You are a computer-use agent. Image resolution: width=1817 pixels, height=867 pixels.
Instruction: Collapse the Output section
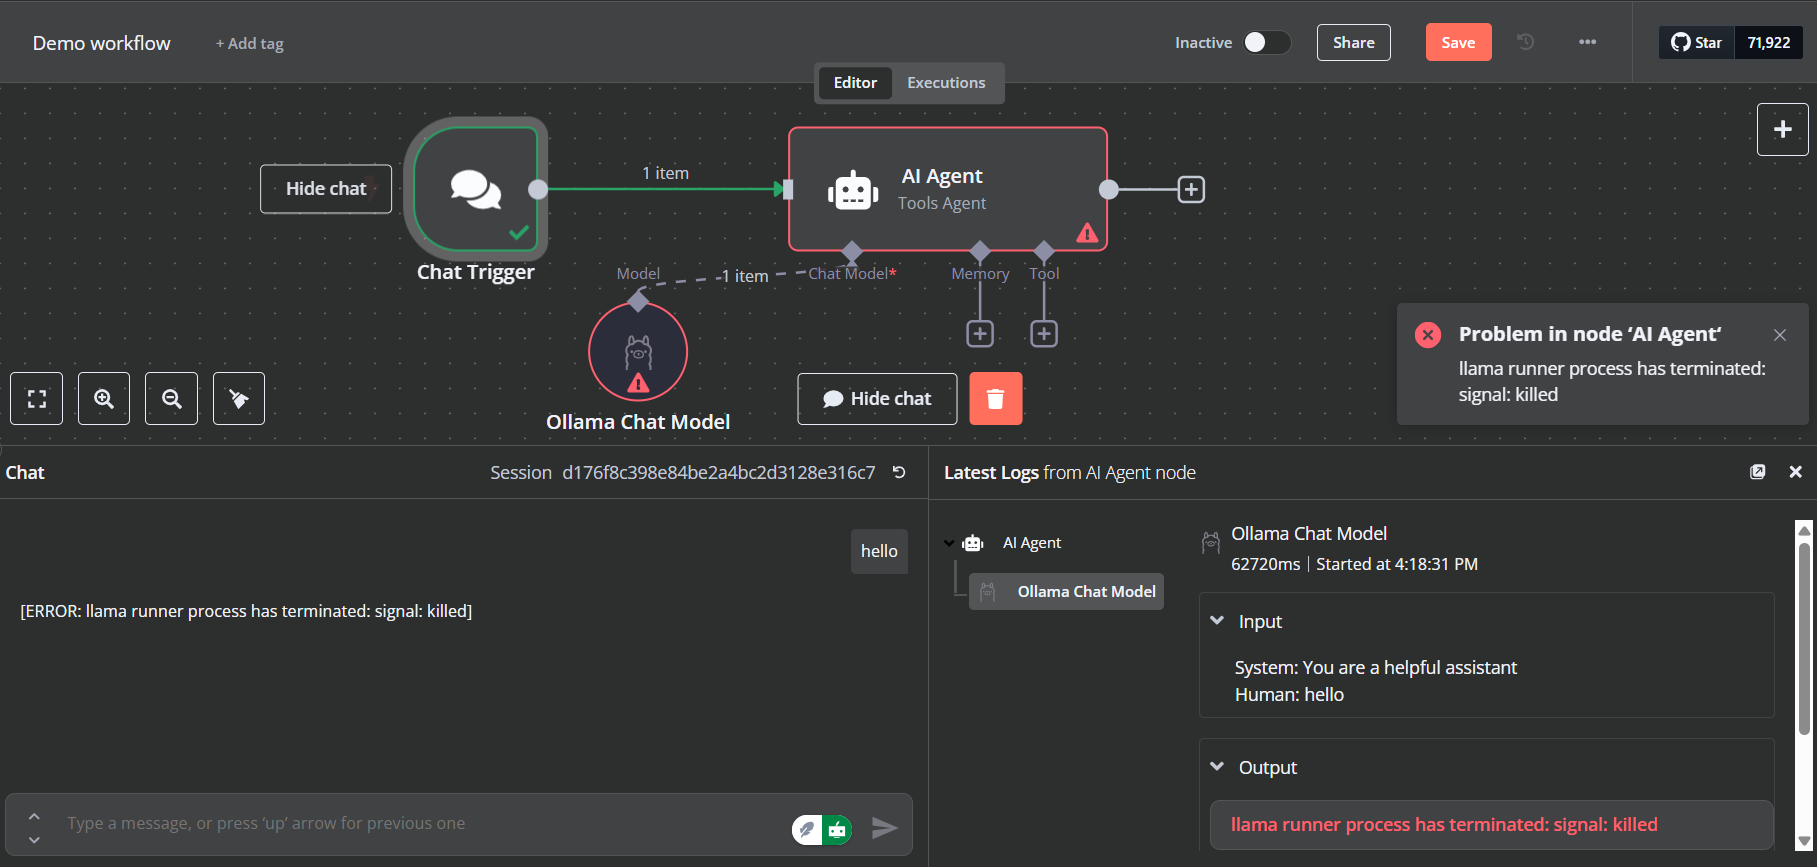coord(1217,767)
